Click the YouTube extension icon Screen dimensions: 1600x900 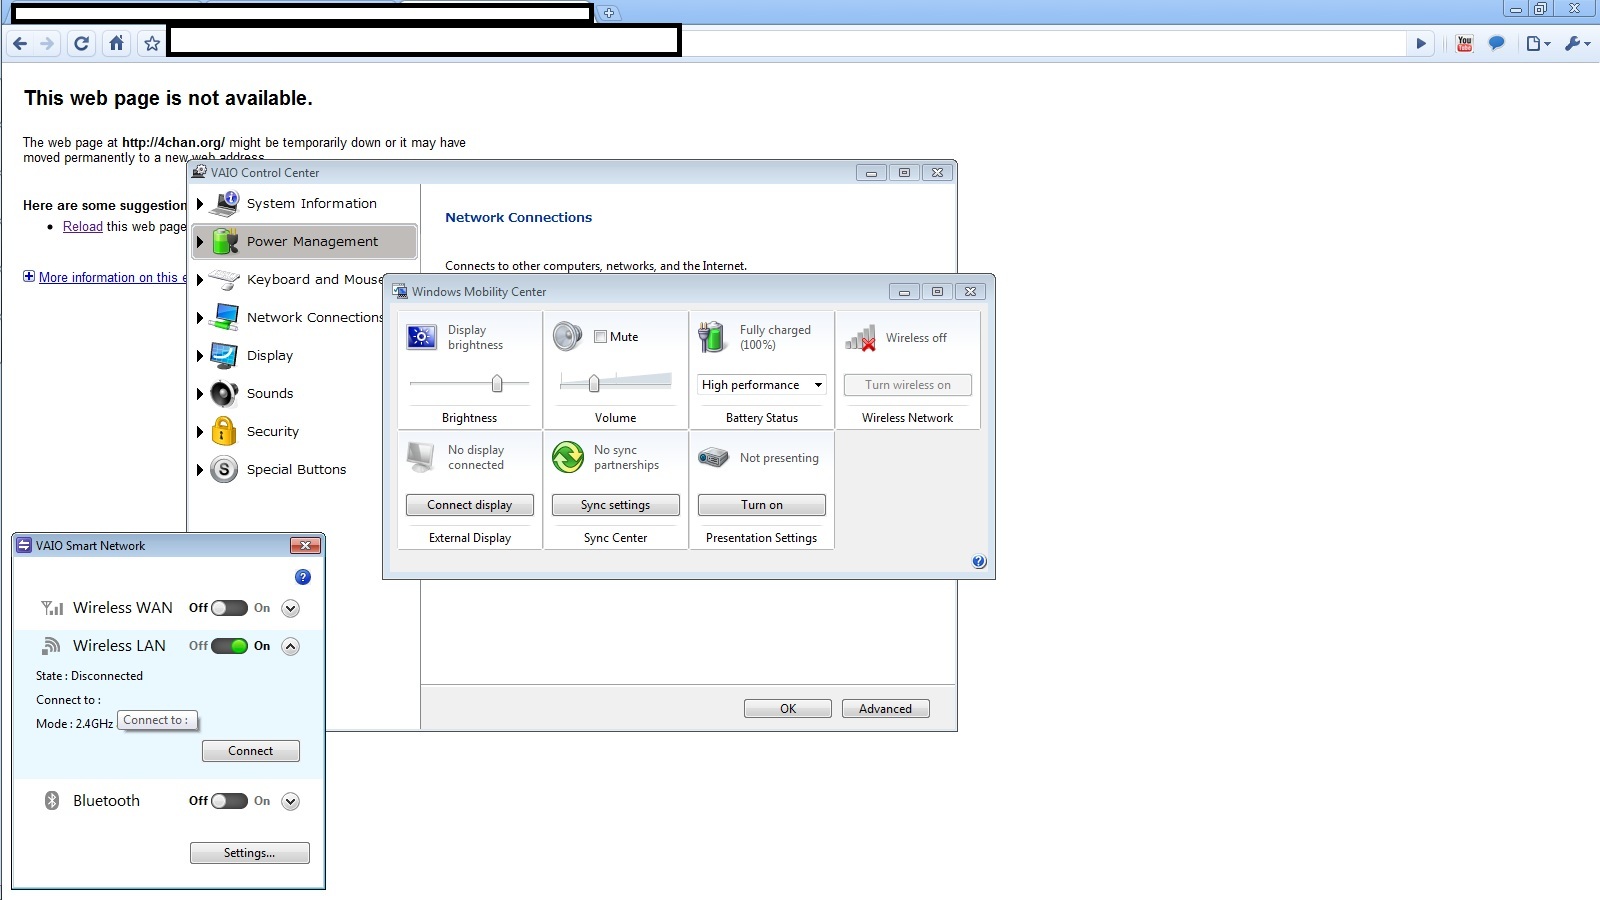tap(1465, 44)
